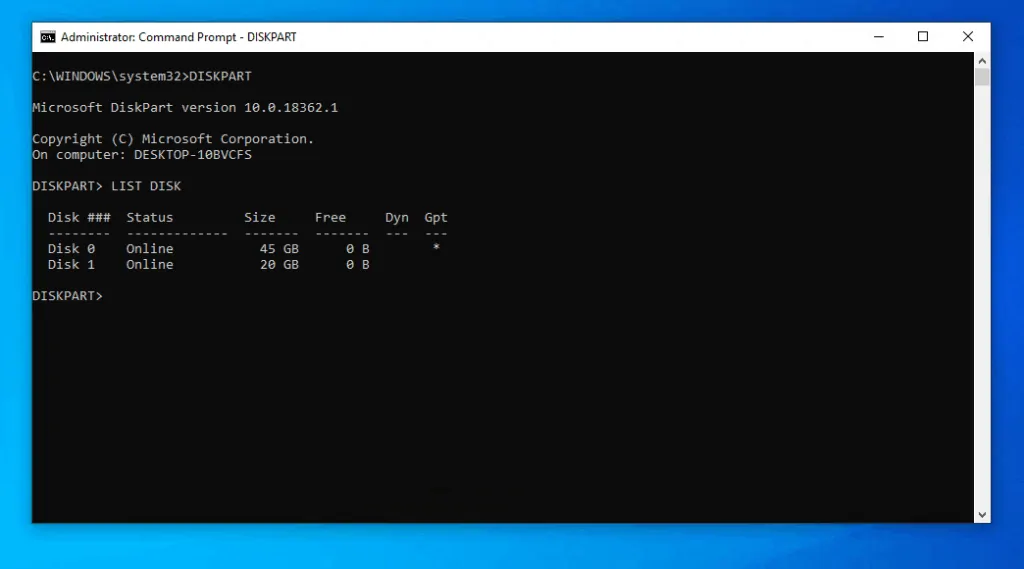
Task: Click '0 B' free value for Disk 1
Action: tap(358, 265)
